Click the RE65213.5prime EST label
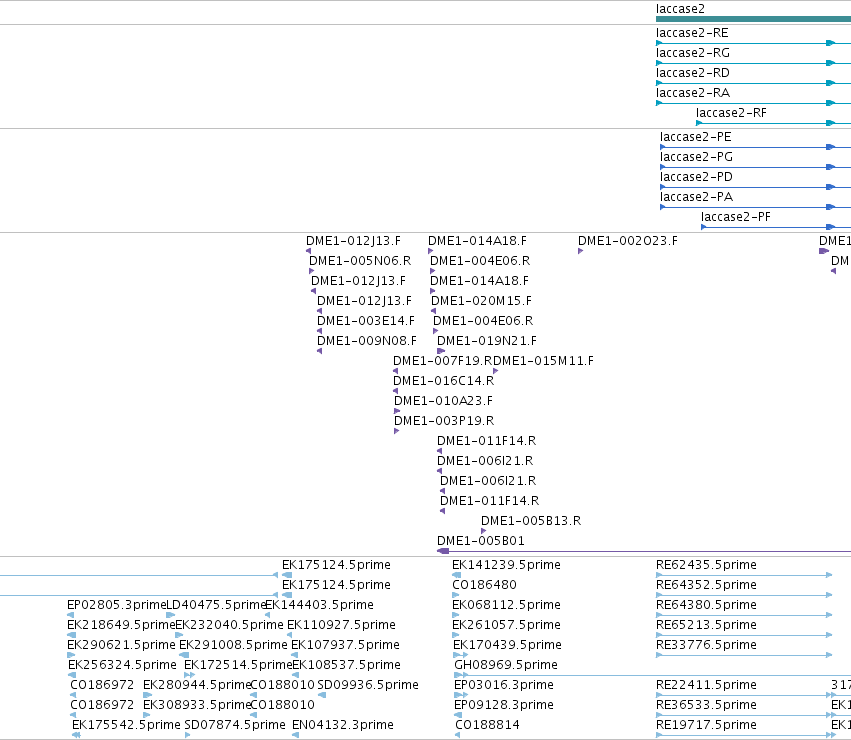Viewport: 851px width, 740px height. (x=706, y=625)
